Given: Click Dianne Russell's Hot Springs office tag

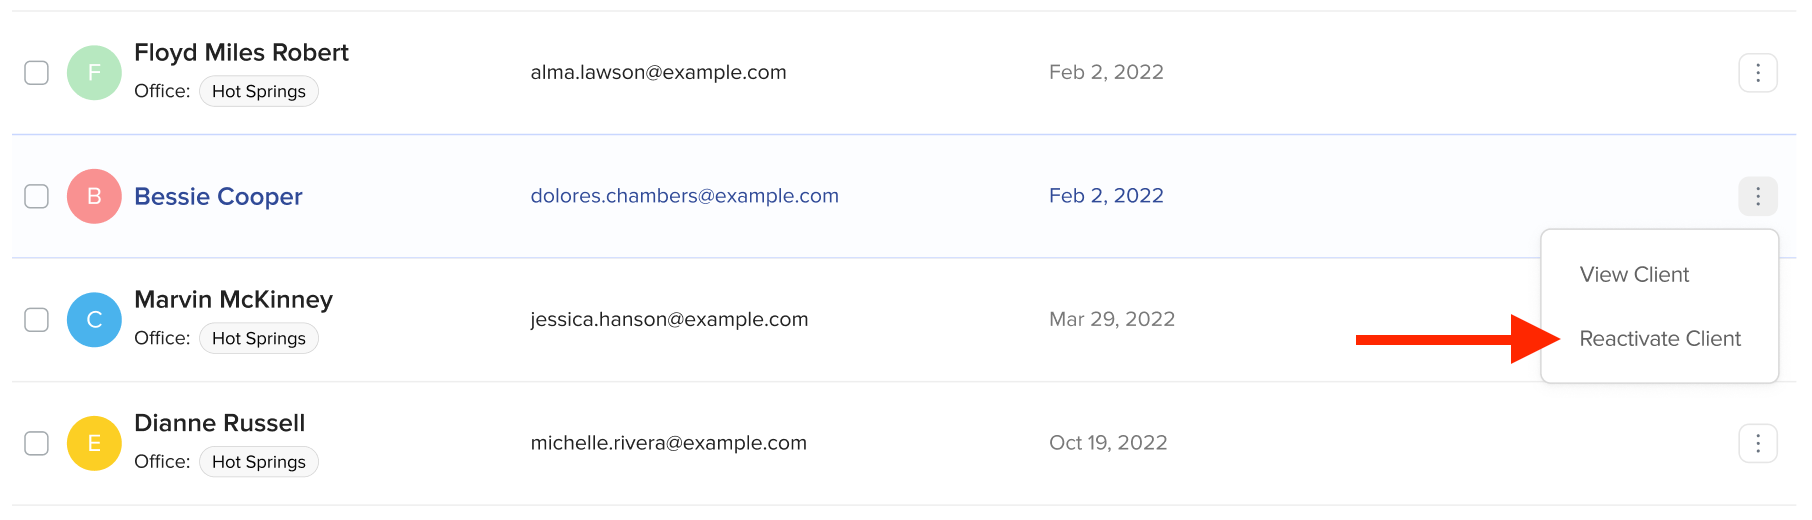Looking at the screenshot, I should click(259, 462).
